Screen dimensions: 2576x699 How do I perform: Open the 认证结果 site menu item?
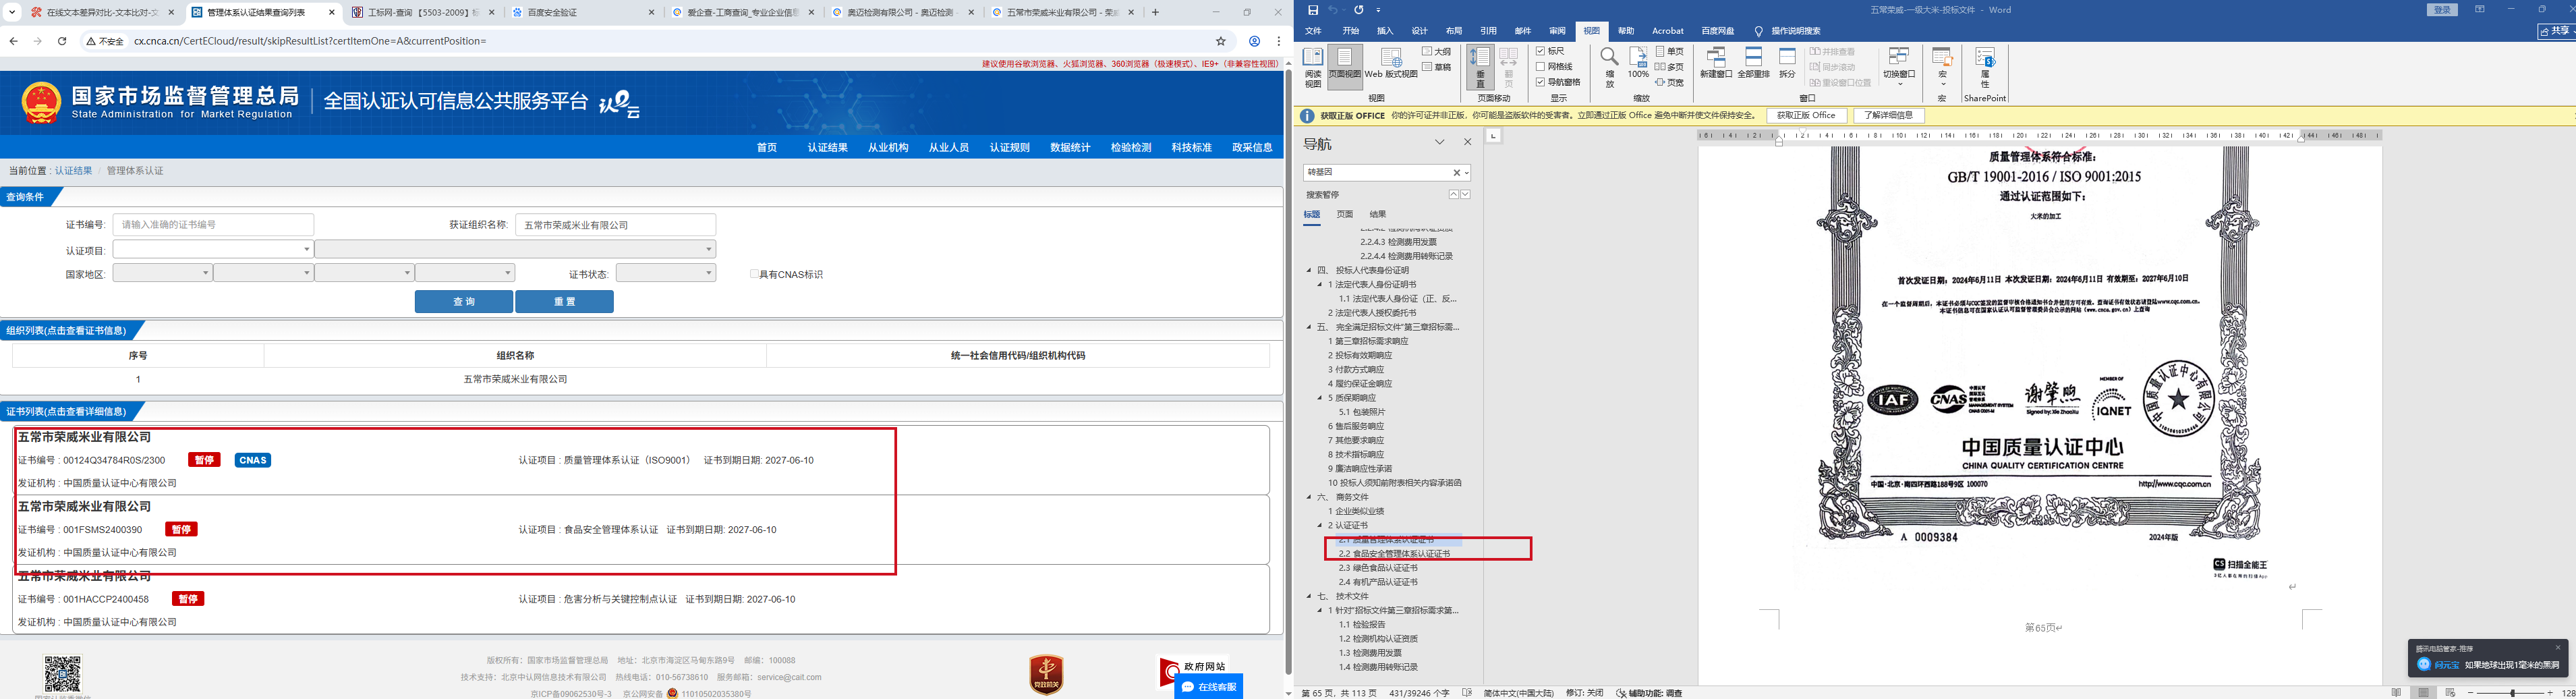(828, 147)
